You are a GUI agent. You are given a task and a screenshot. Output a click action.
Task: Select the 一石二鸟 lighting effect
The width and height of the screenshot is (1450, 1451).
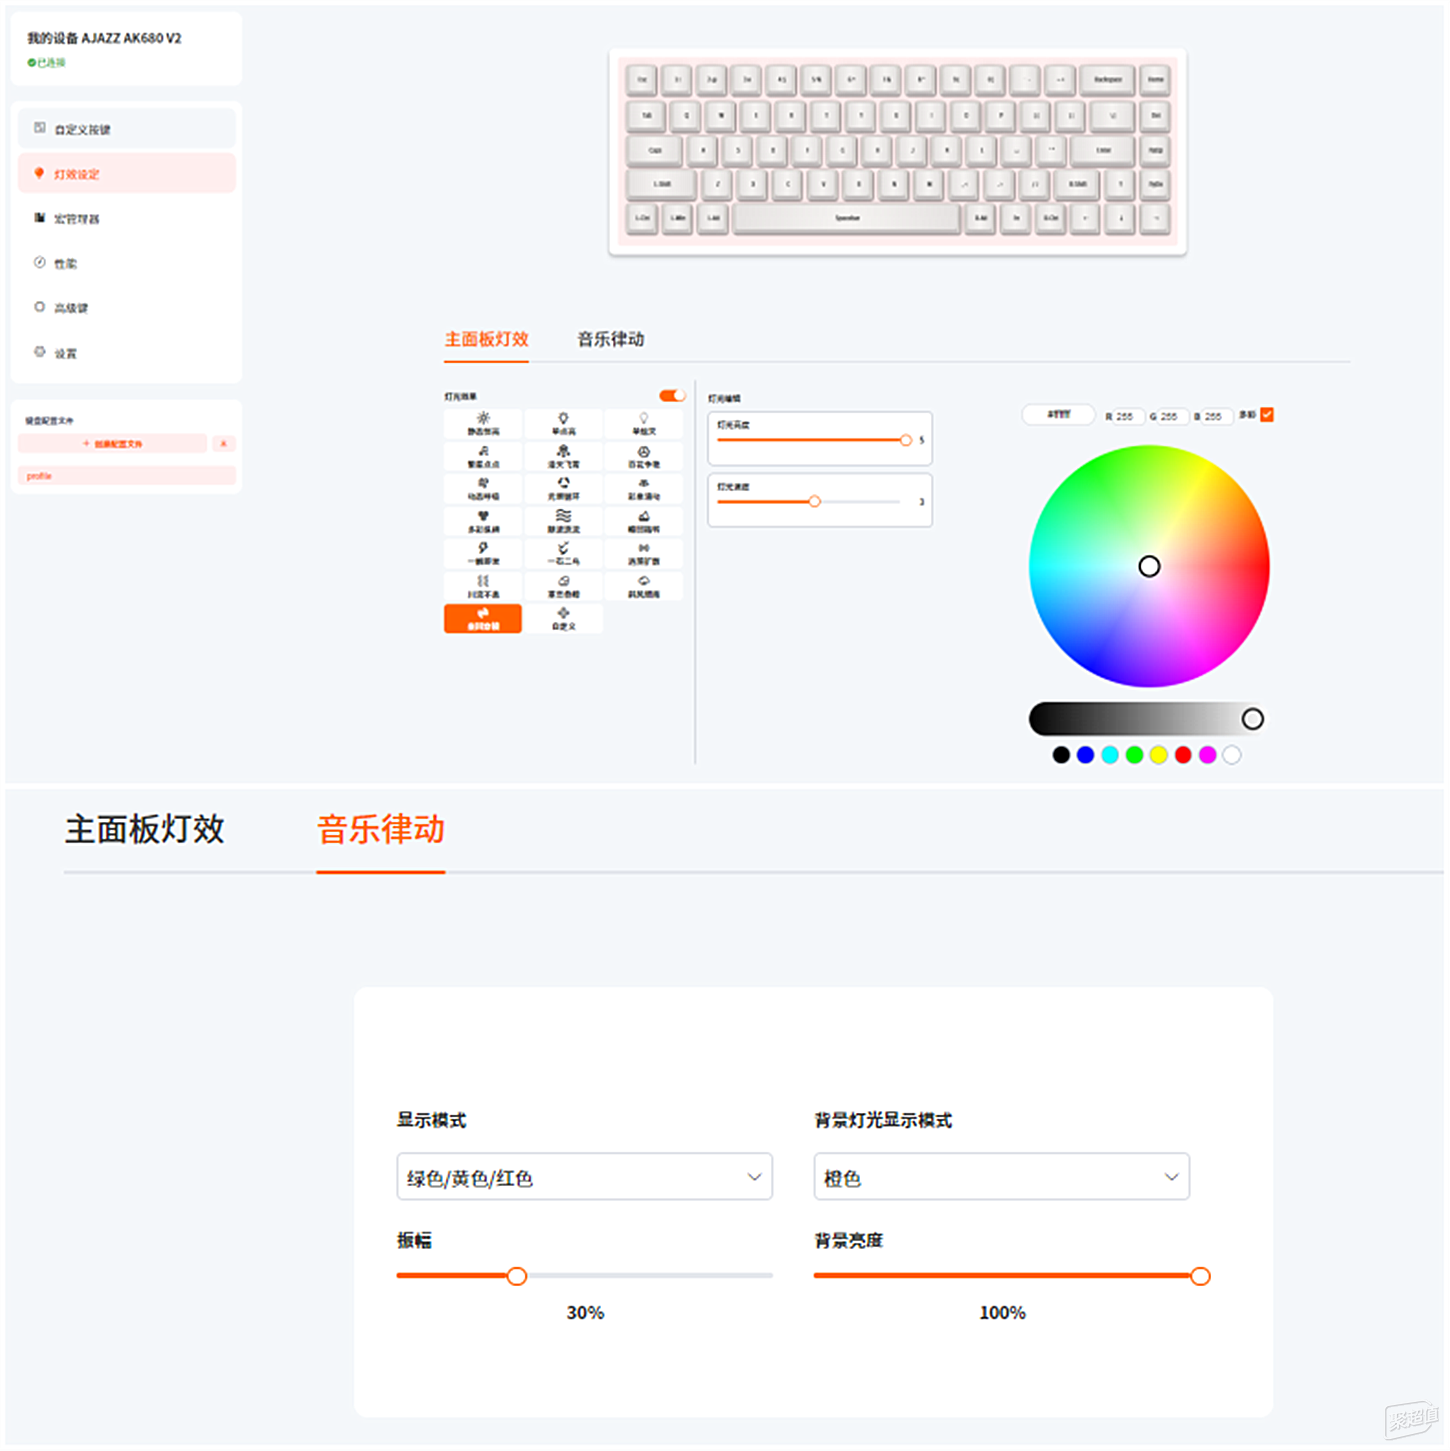click(x=563, y=553)
